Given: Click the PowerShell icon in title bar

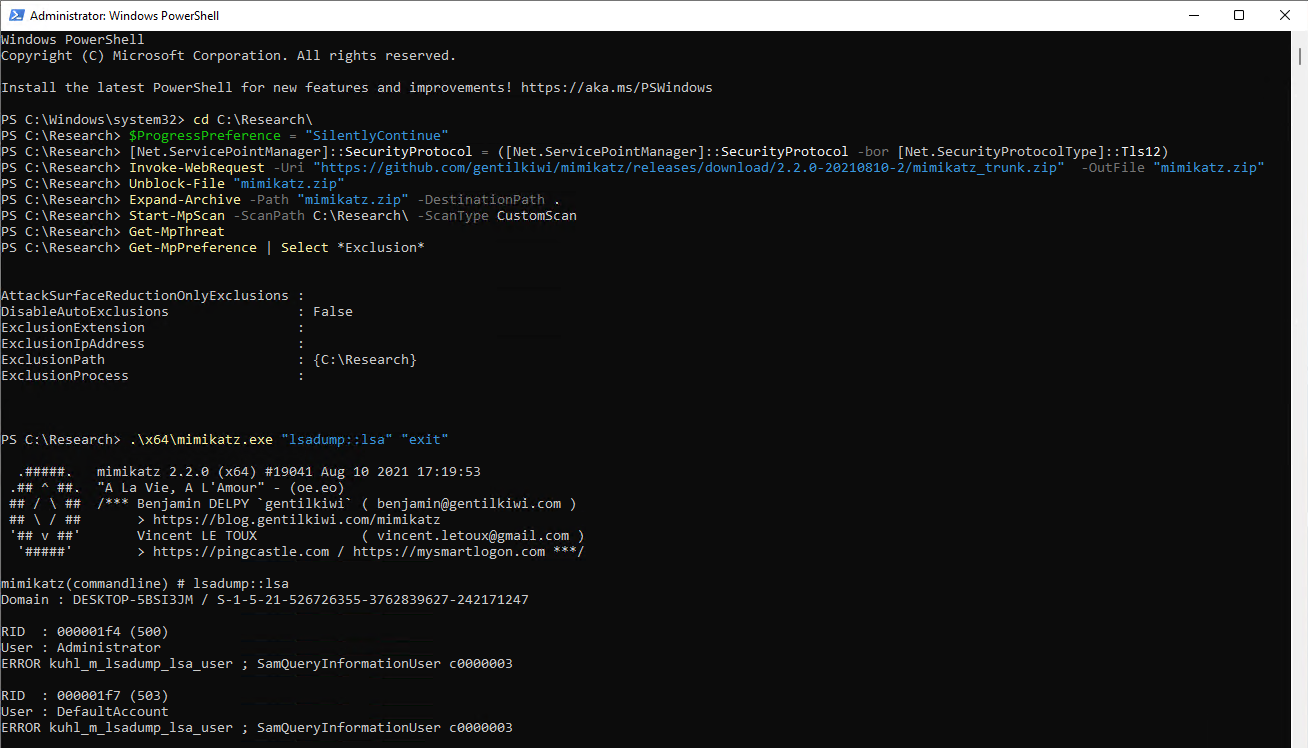Looking at the screenshot, I should [15, 15].
